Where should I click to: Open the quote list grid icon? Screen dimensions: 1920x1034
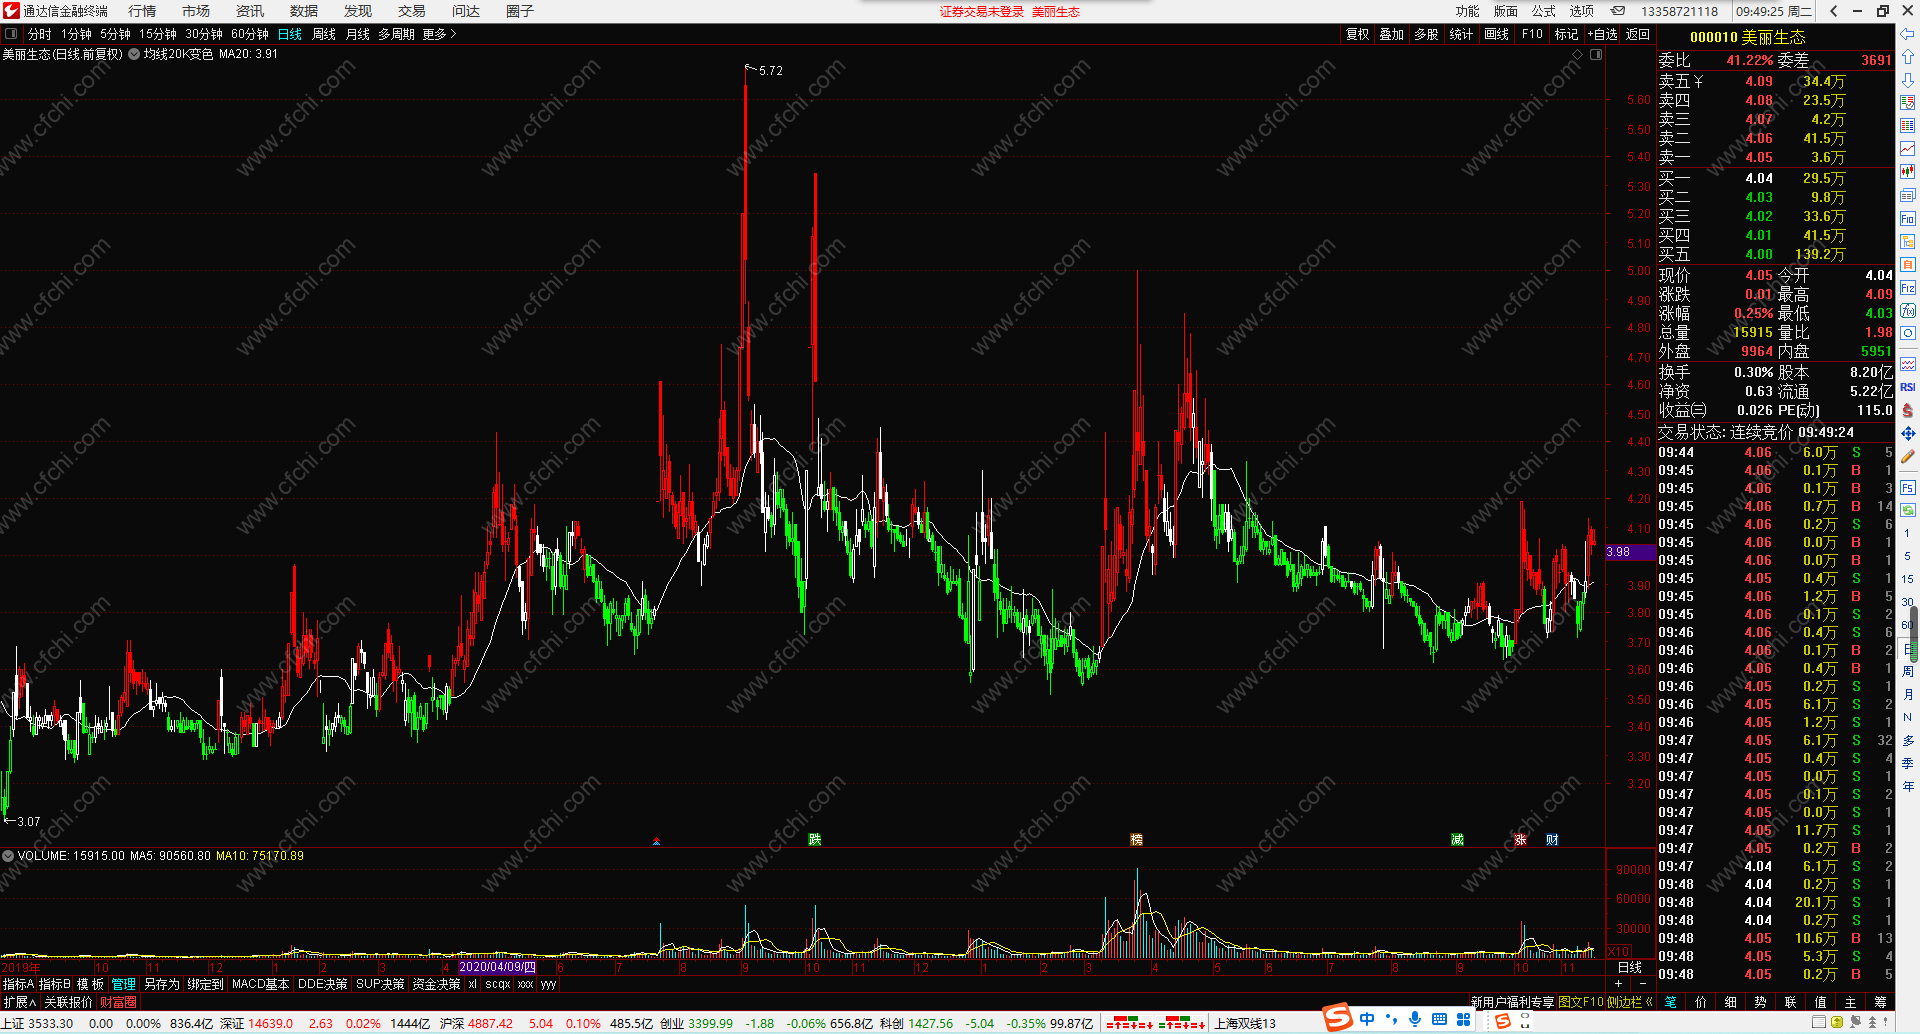(1908, 126)
